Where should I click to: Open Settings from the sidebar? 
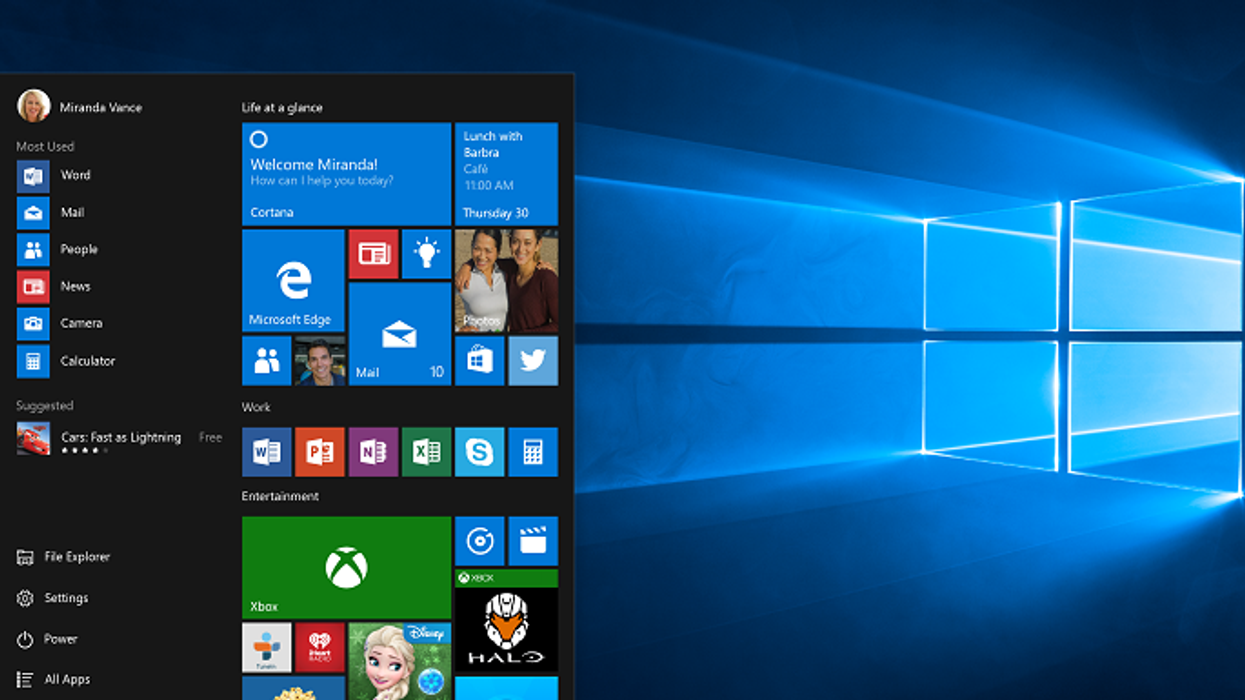click(68, 597)
